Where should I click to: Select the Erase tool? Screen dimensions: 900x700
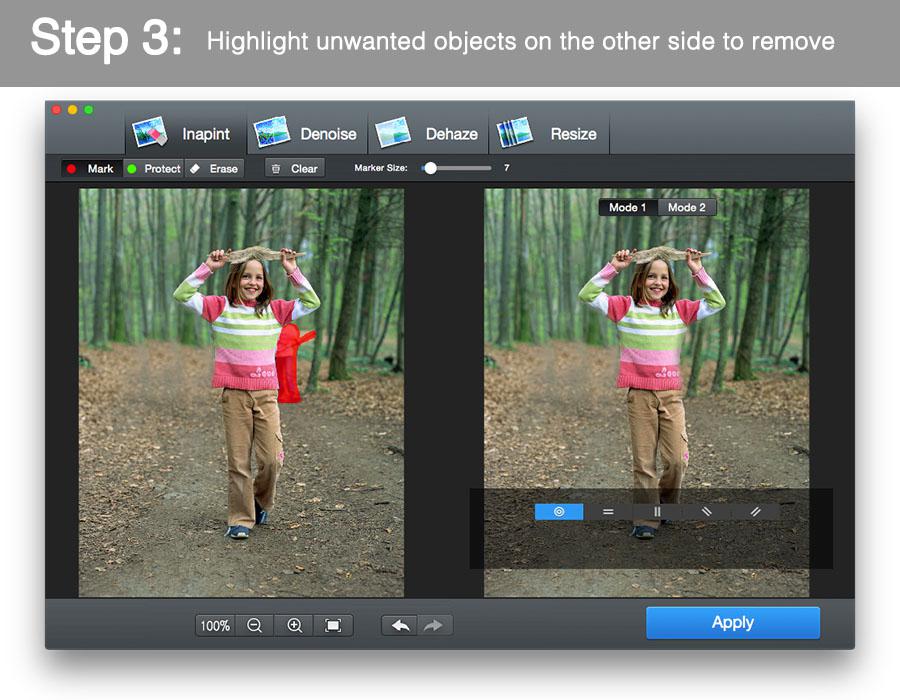pos(214,169)
